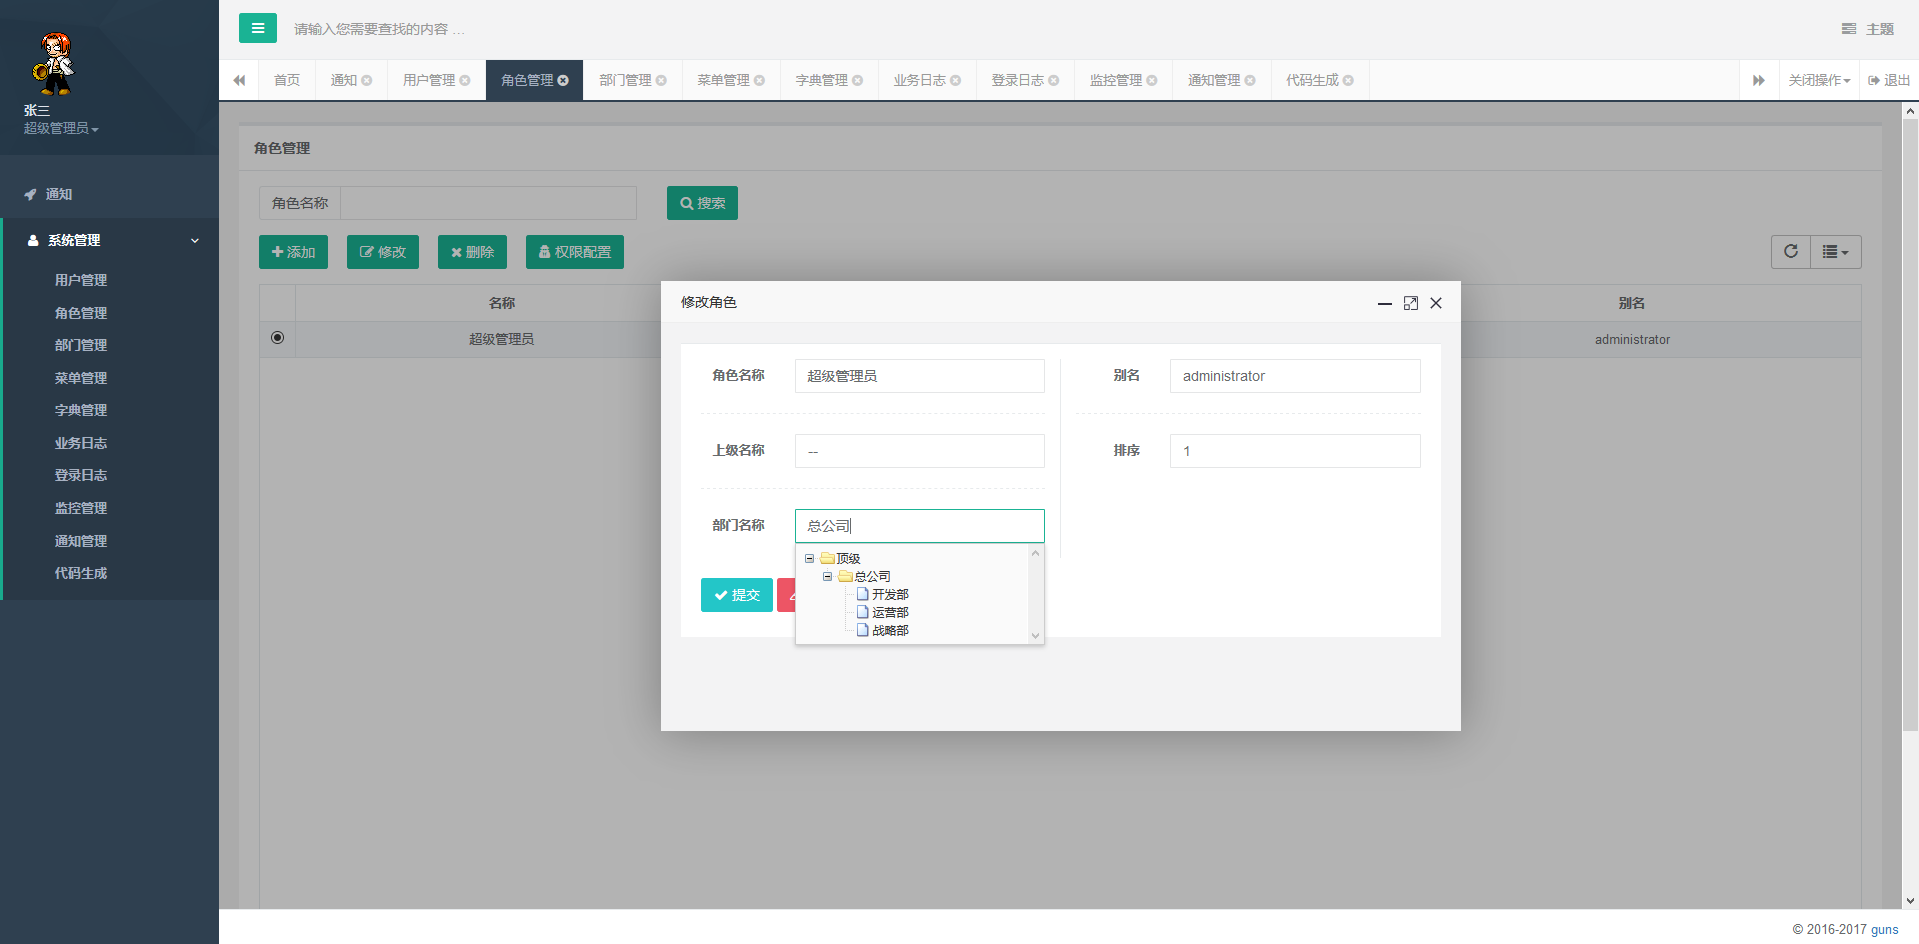Select 开发部 in the department tree
The height and width of the screenshot is (944, 1919).
tap(889, 595)
